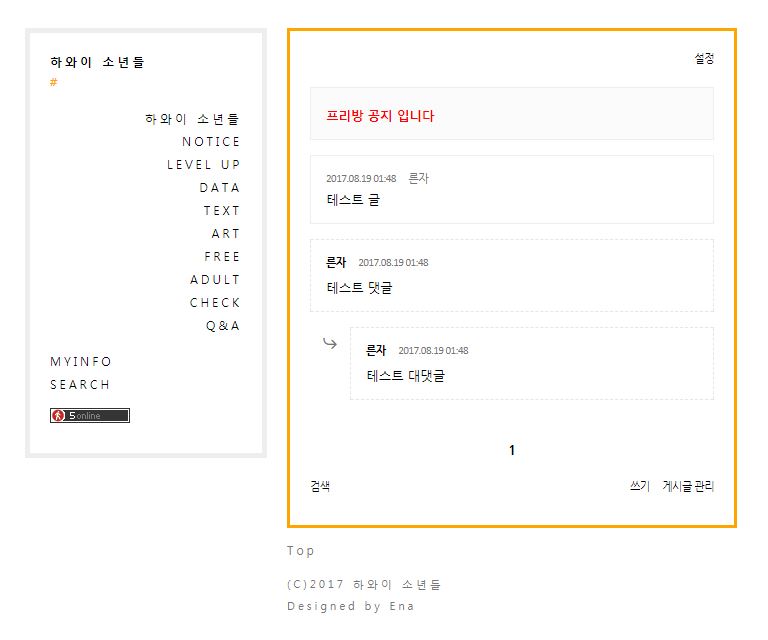Select page number 1 in pagination
This screenshot has height=640, width=768.
click(x=512, y=451)
